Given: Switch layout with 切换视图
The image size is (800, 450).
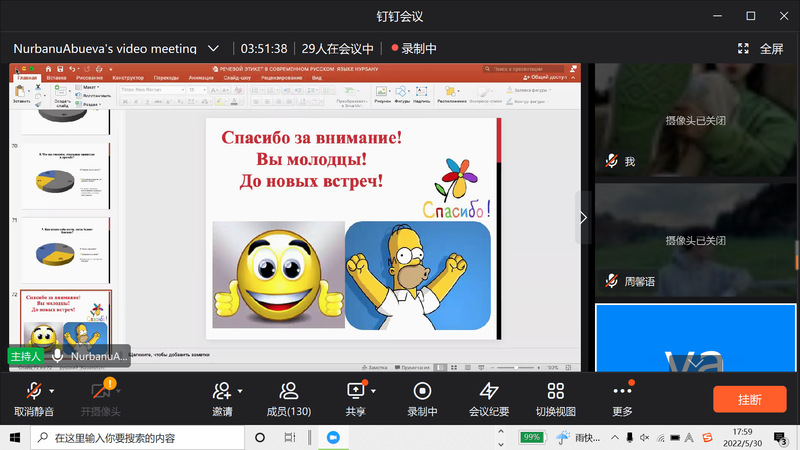Looking at the screenshot, I should [x=556, y=399].
